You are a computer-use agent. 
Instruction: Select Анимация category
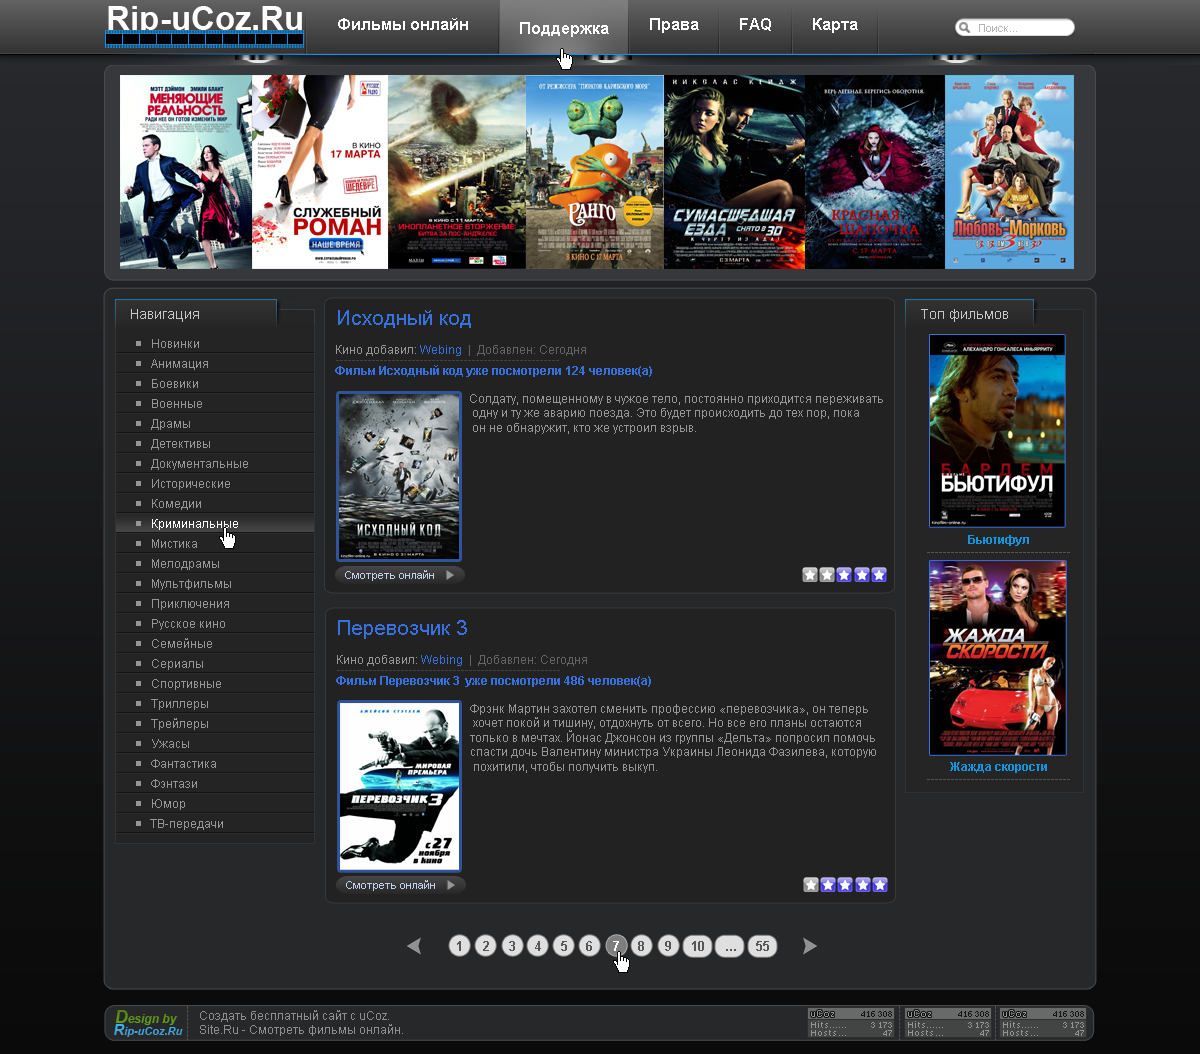(215, 364)
